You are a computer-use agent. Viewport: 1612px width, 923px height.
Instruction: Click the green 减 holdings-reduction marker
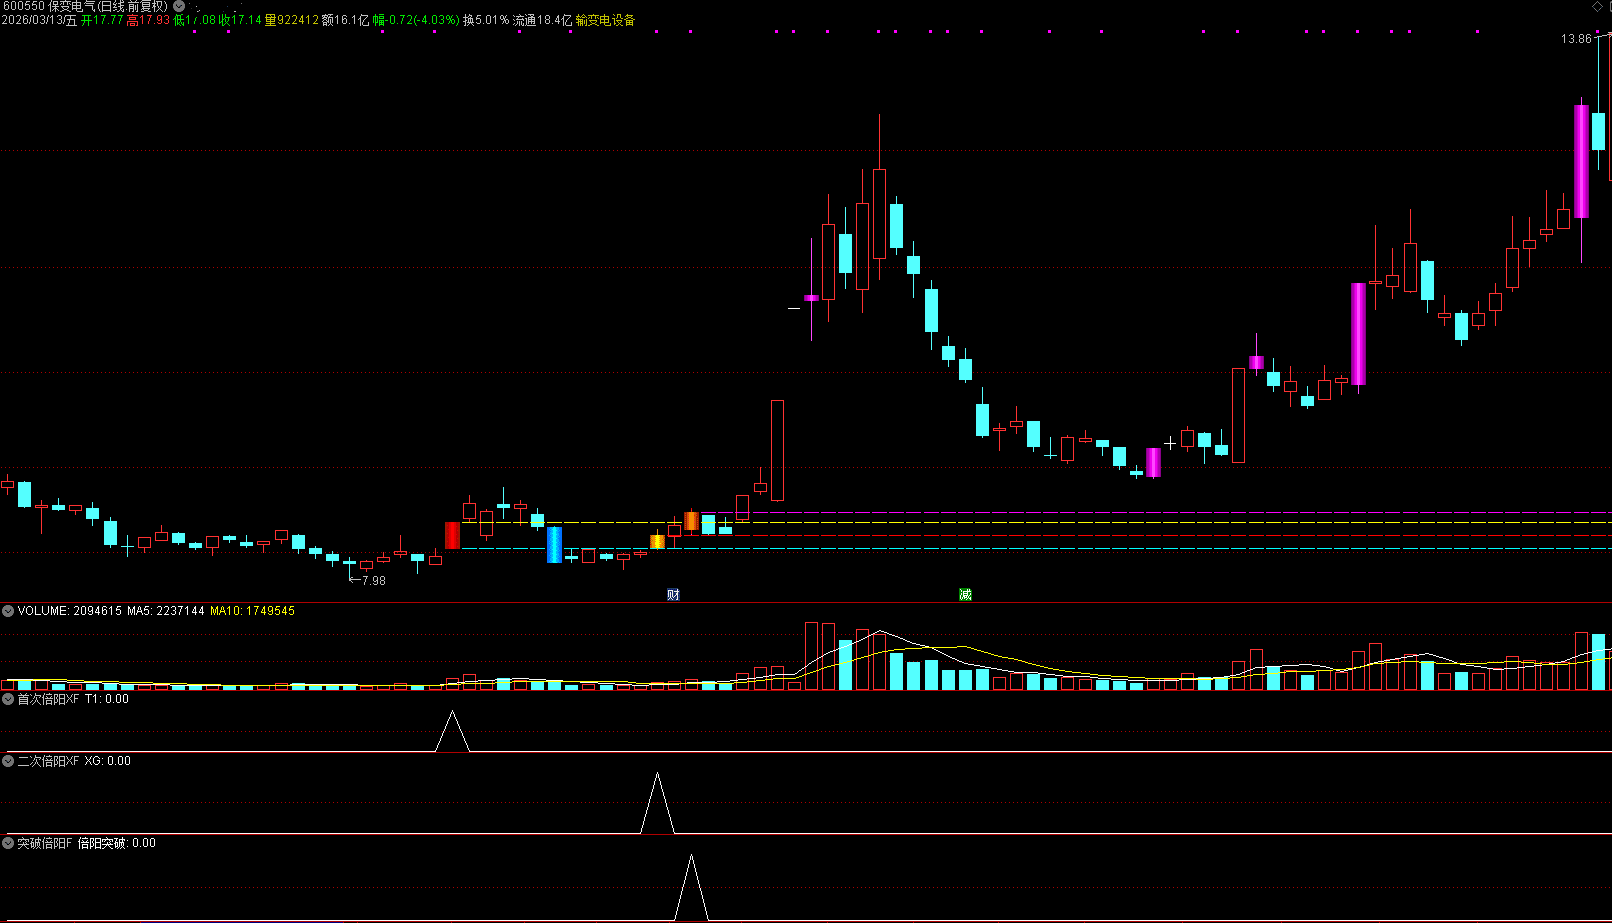click(x=965, y=595)
